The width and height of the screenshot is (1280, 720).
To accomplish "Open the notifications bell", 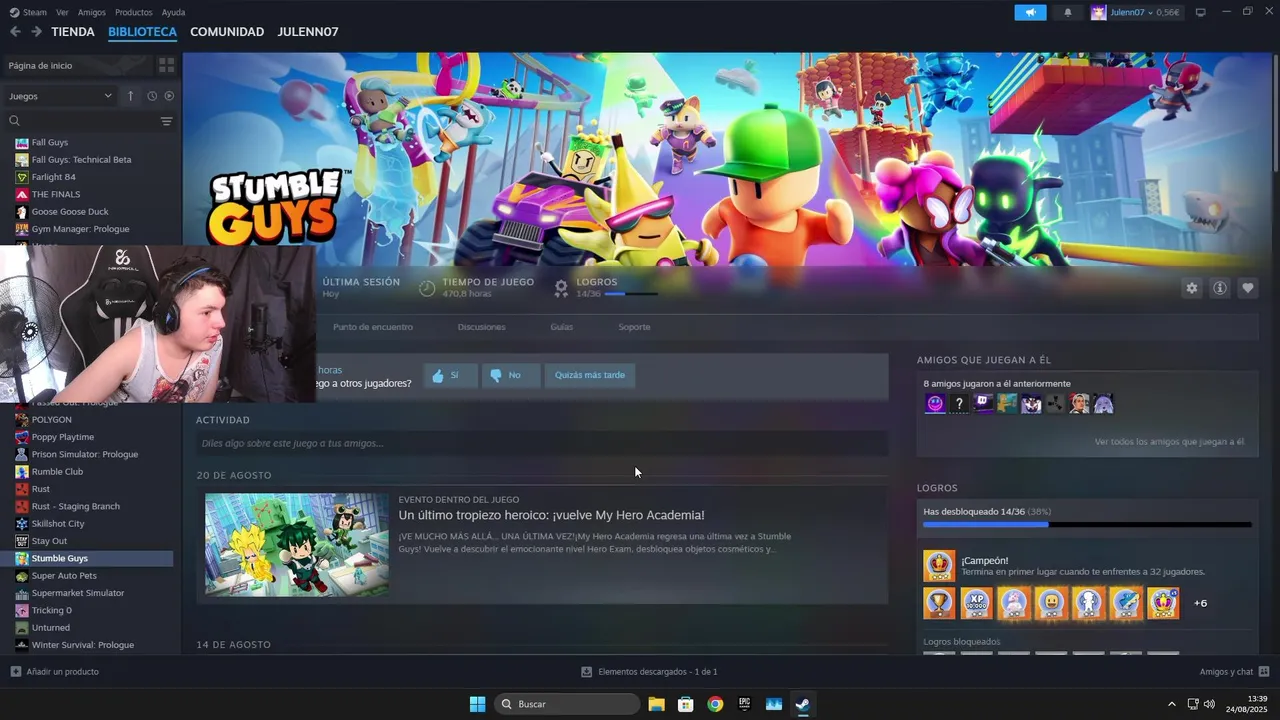I will coord(1068,12).
